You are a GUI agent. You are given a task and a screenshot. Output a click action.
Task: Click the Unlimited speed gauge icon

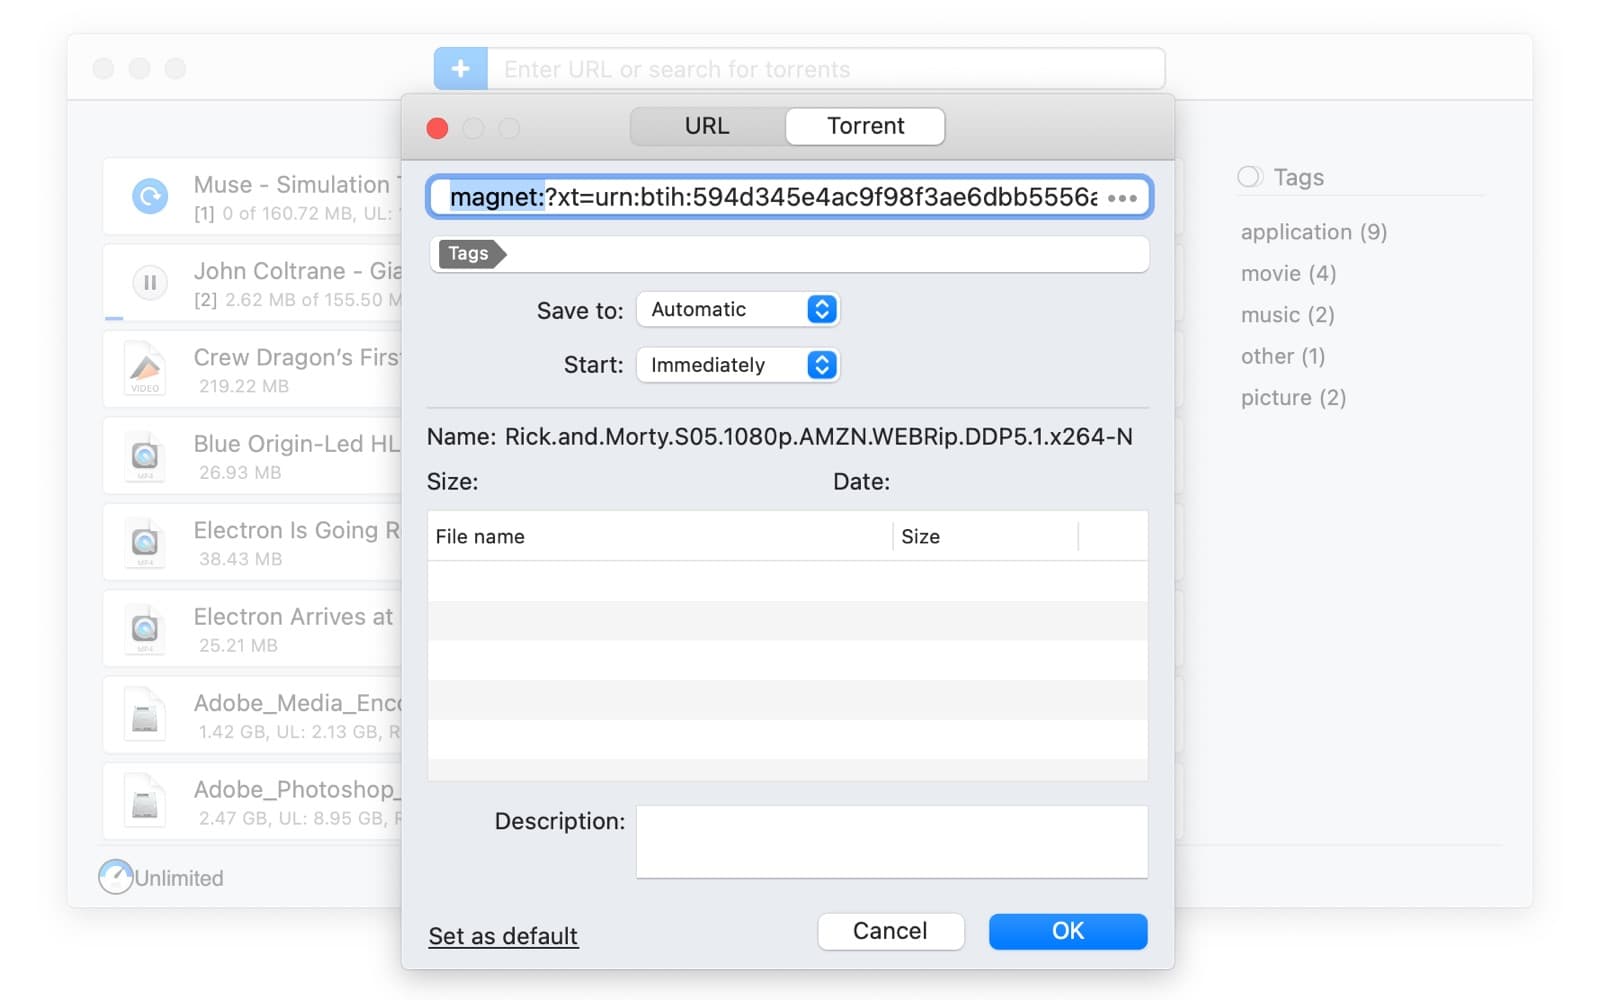[116, 877]
